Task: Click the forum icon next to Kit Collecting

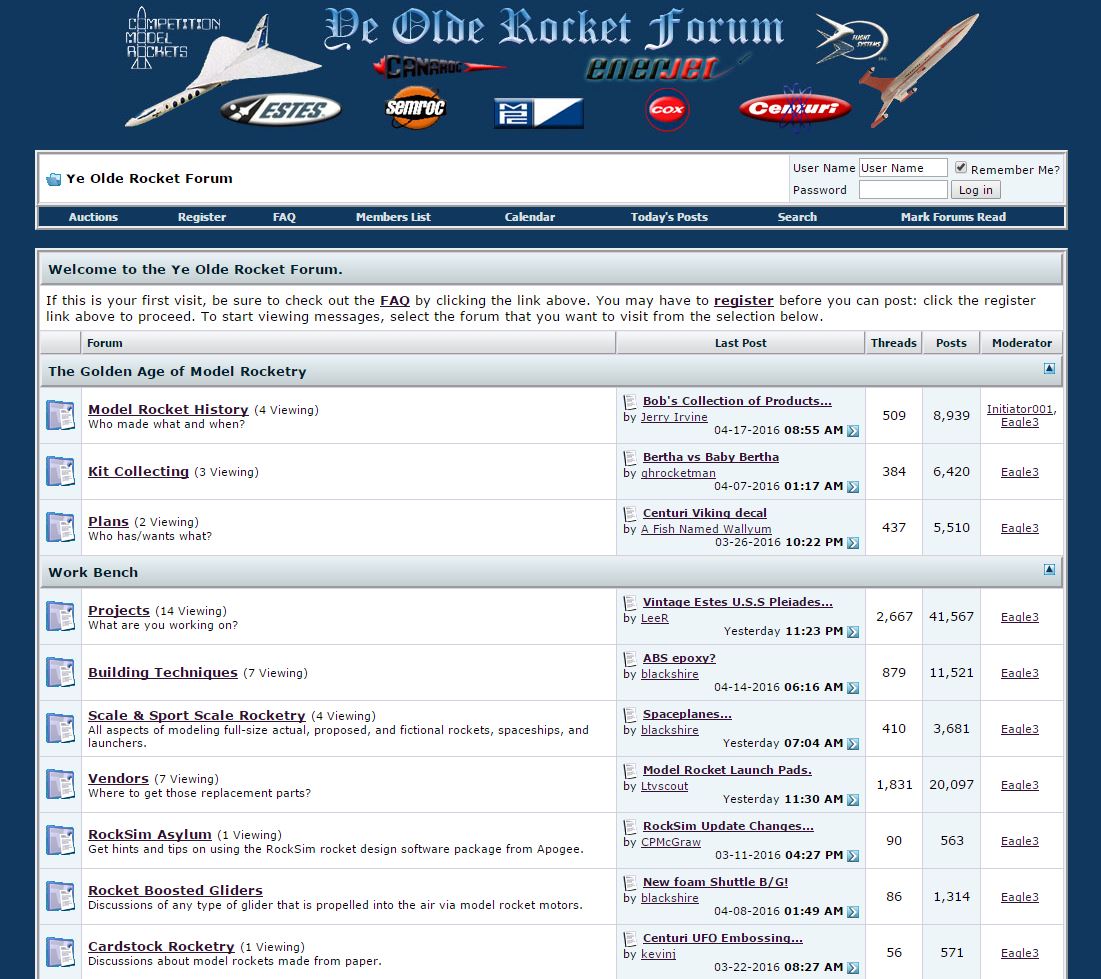Action: point(60,471)
